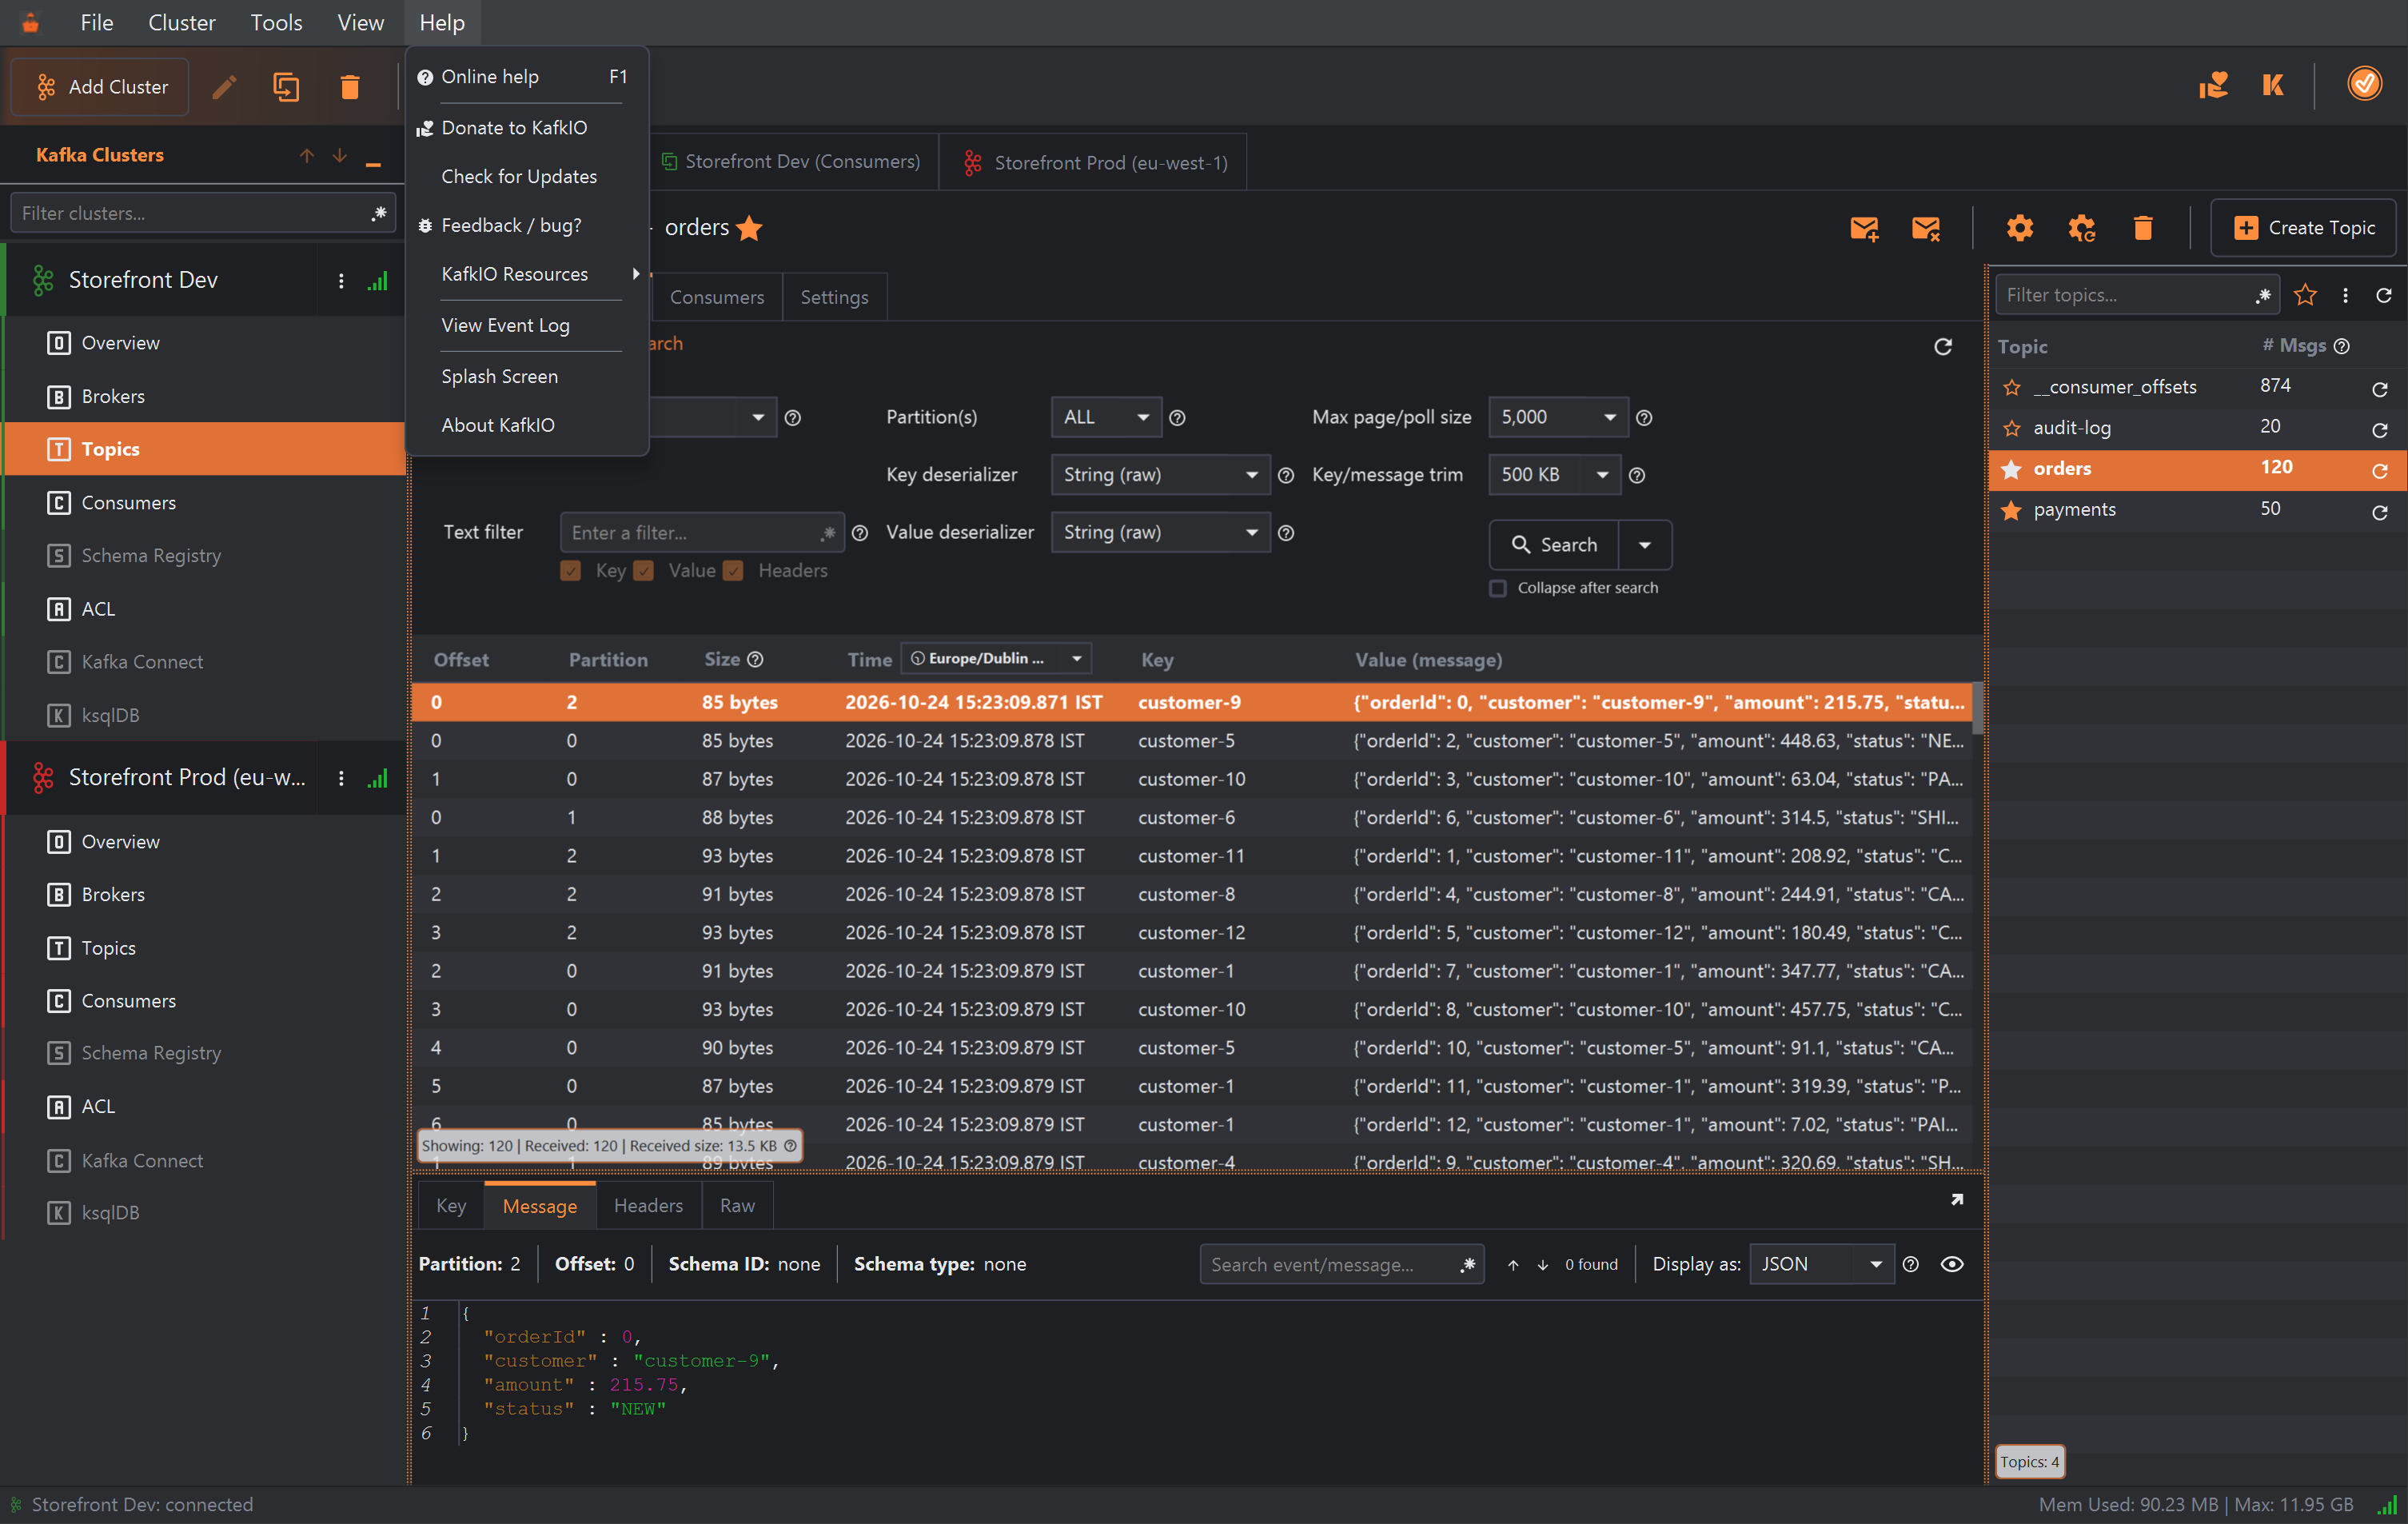The height and width of the screenshot is (1524, 2408).
Task: Open KafkIO Resources submenu
Action: (527, 274)
